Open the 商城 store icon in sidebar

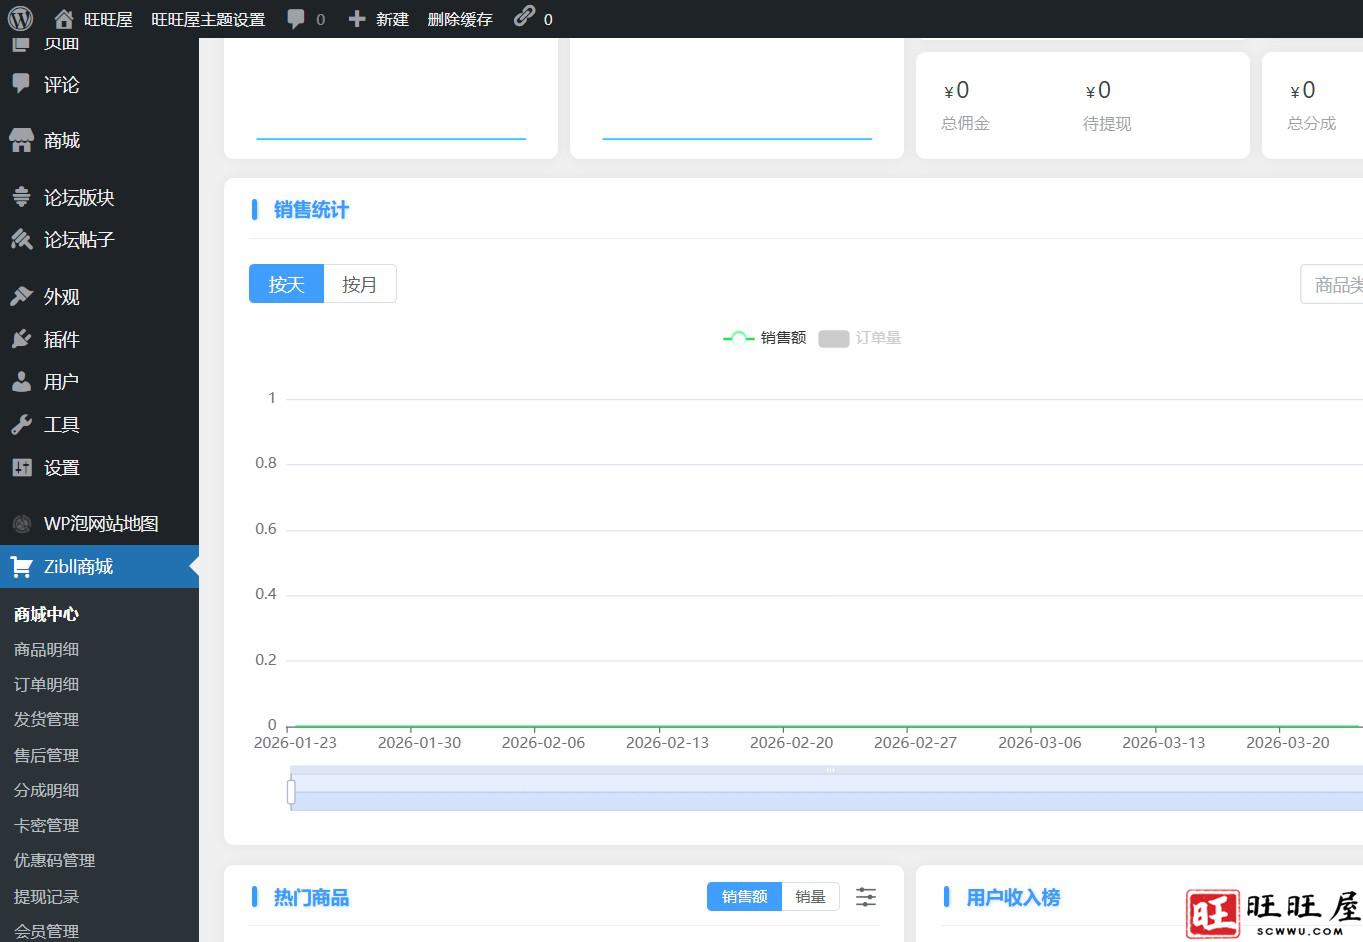(22, 141)
